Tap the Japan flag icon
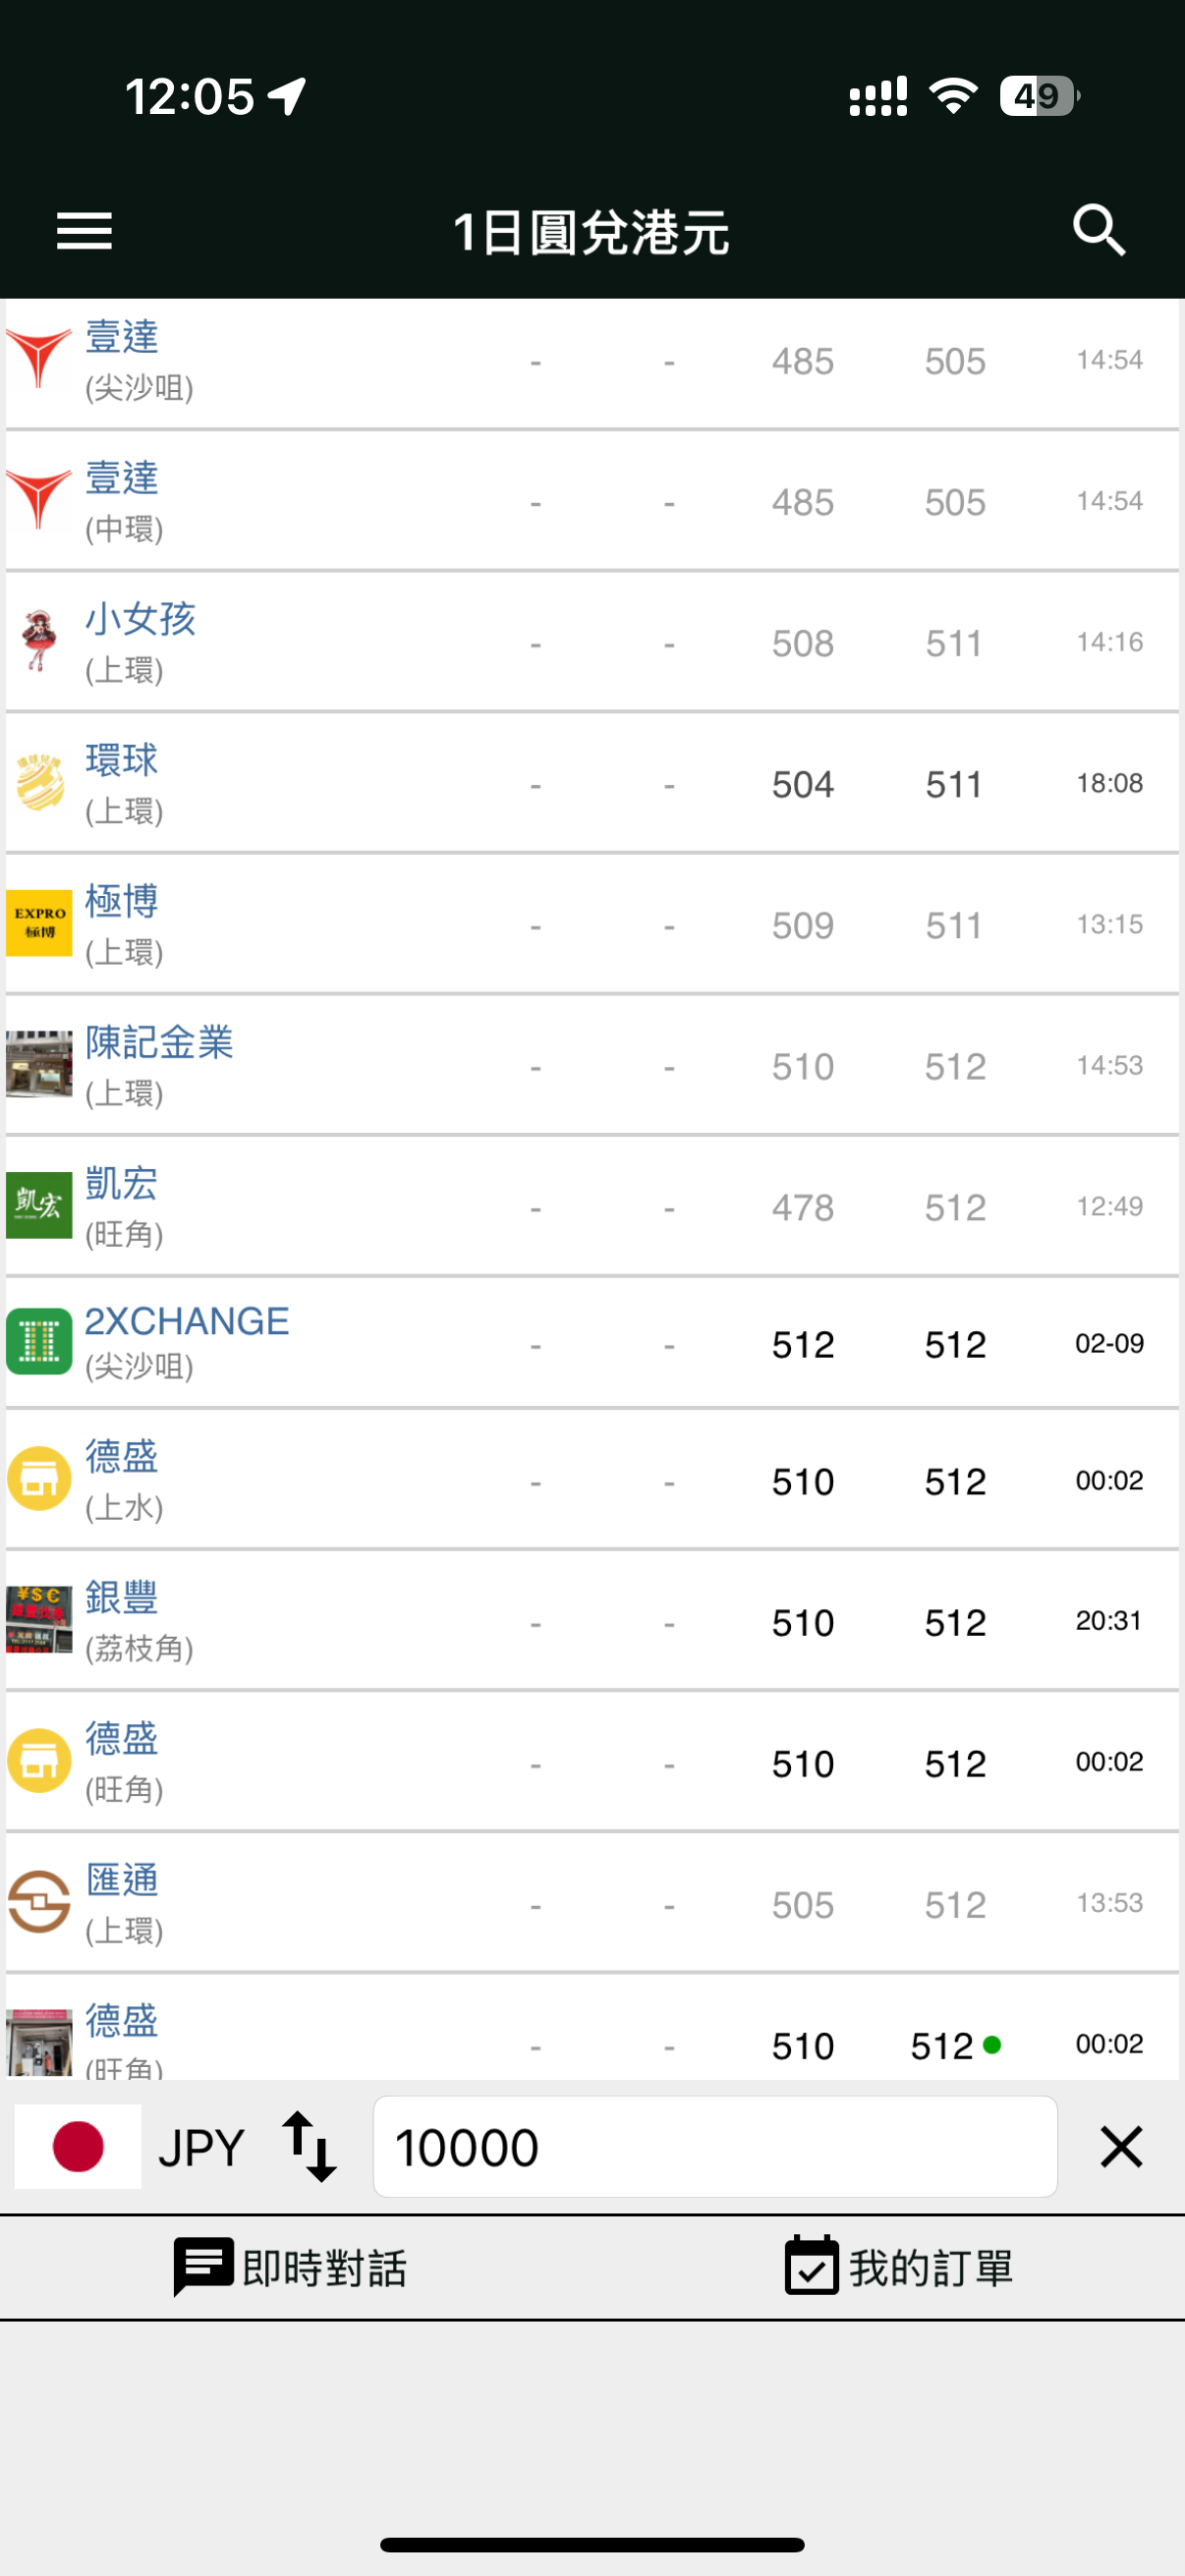 click(x=78, y=2147)
